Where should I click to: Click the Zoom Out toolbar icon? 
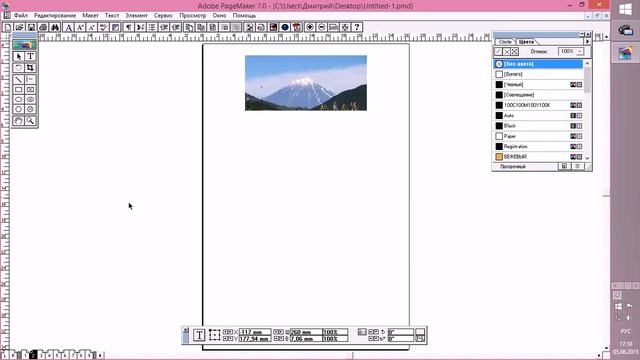322,27
